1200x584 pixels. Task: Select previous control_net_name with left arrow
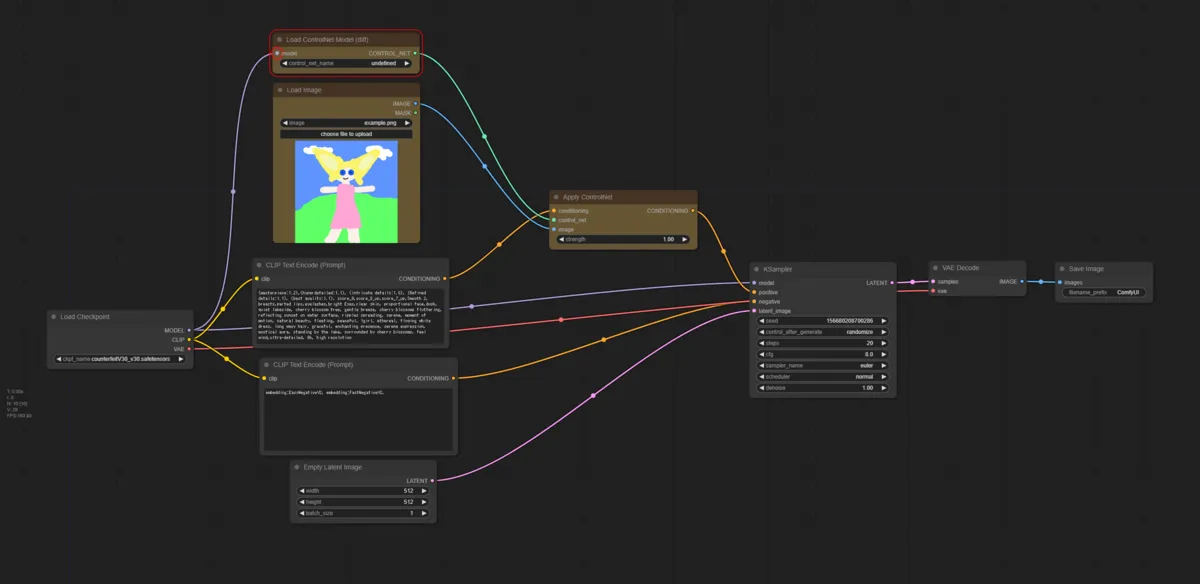click(x=285, y=63)
